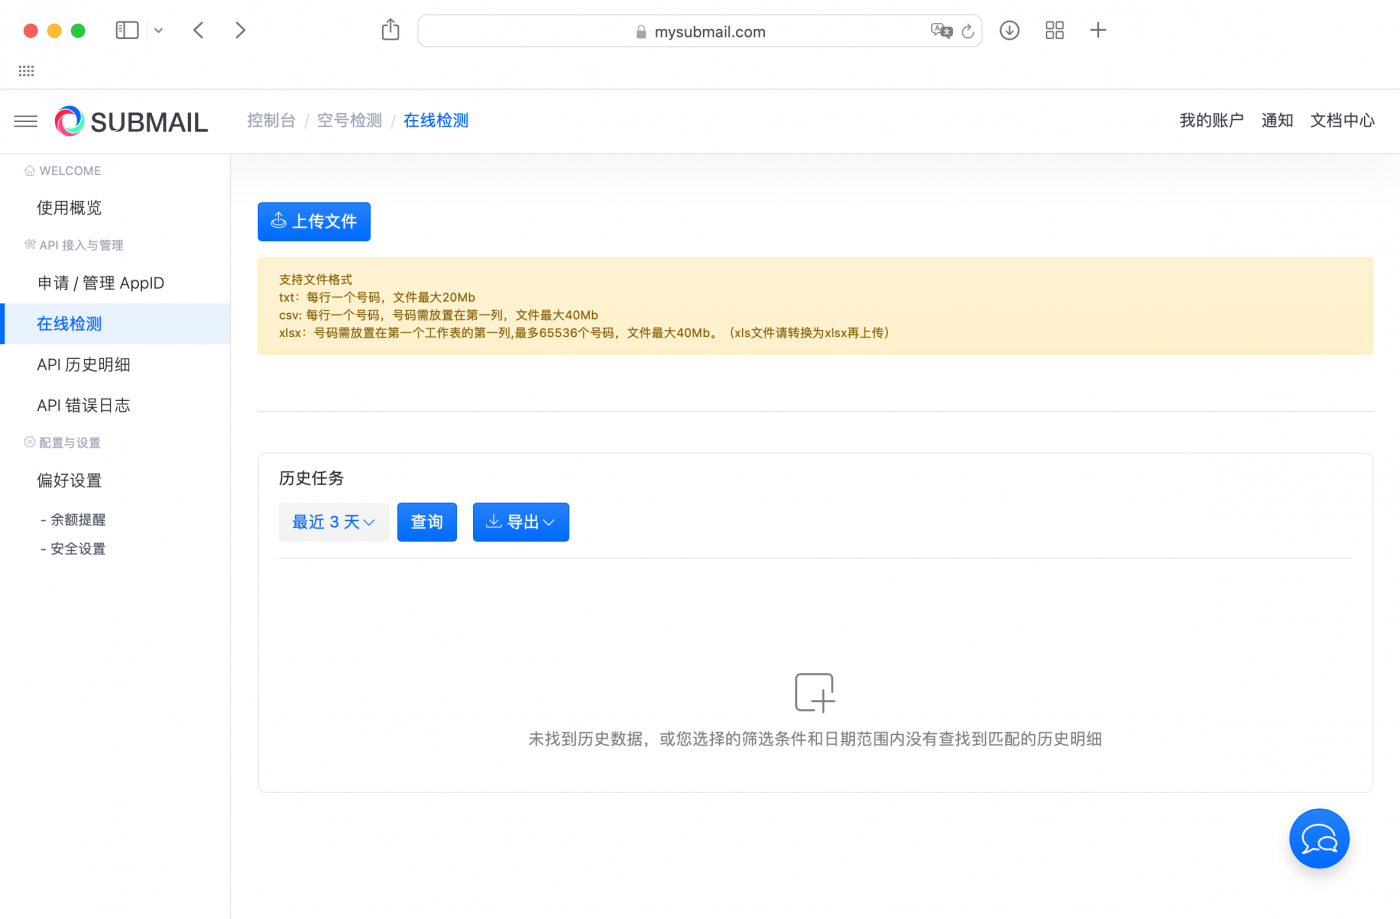Open the page translate icon
The image size is (1400, 919).
click(941, 31)
